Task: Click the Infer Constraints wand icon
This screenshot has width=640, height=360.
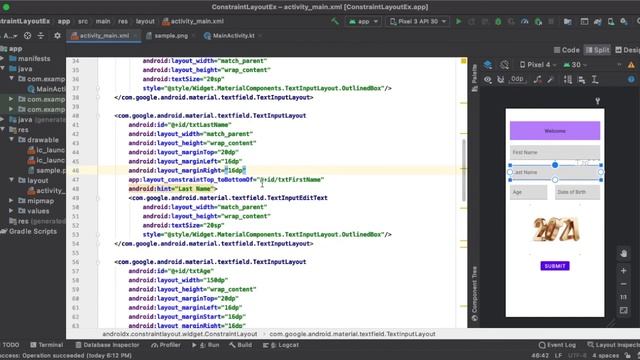Action: click(550, 80)
